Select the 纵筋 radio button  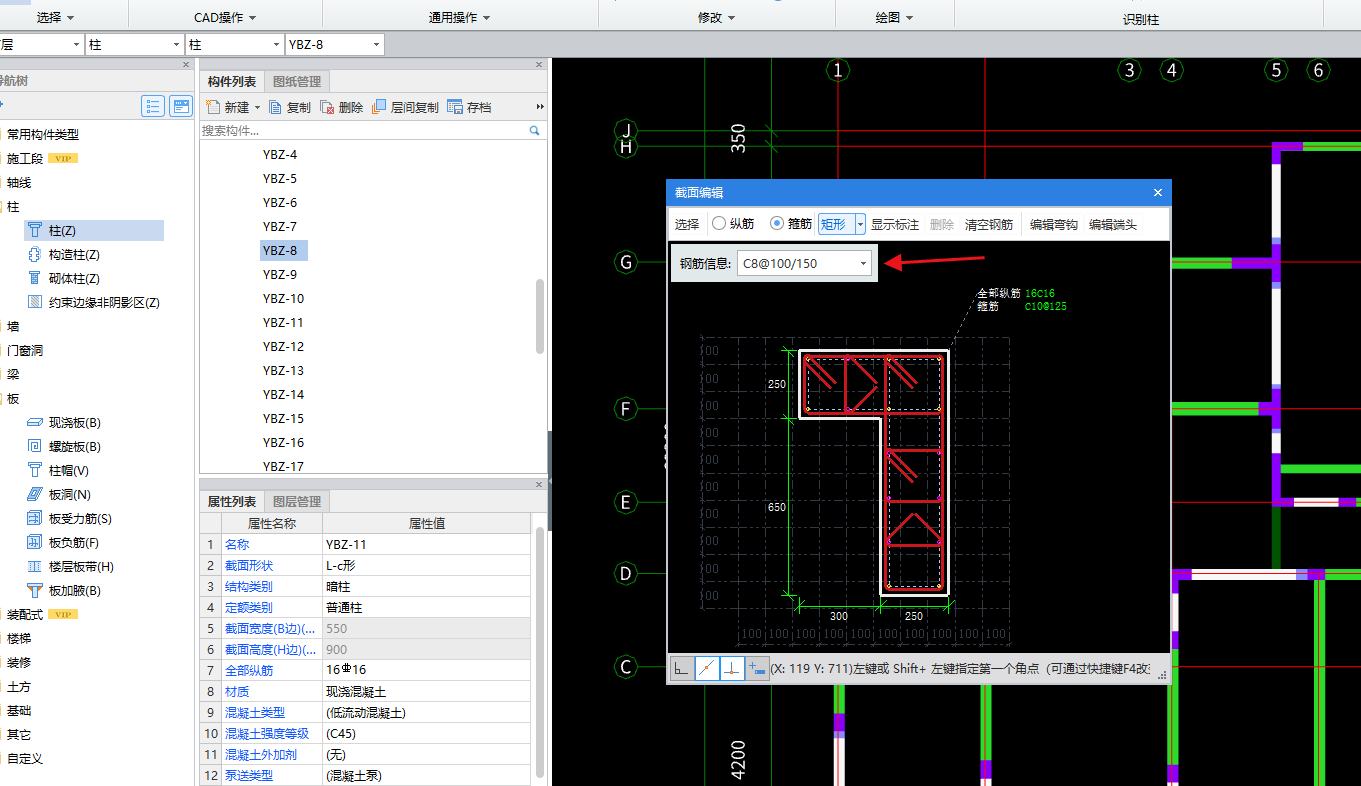pyautogui.click(x=718, y=224)
